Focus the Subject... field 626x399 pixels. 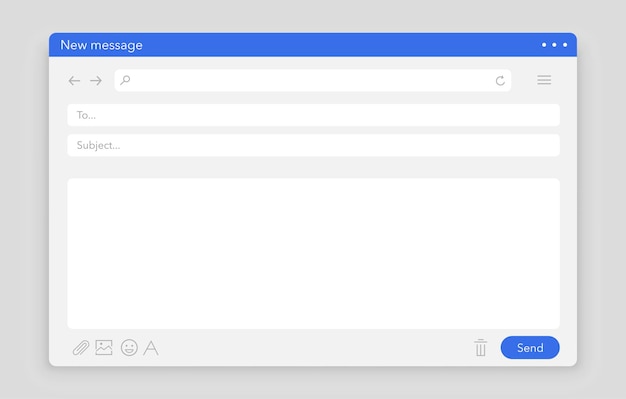coord(313,145)
